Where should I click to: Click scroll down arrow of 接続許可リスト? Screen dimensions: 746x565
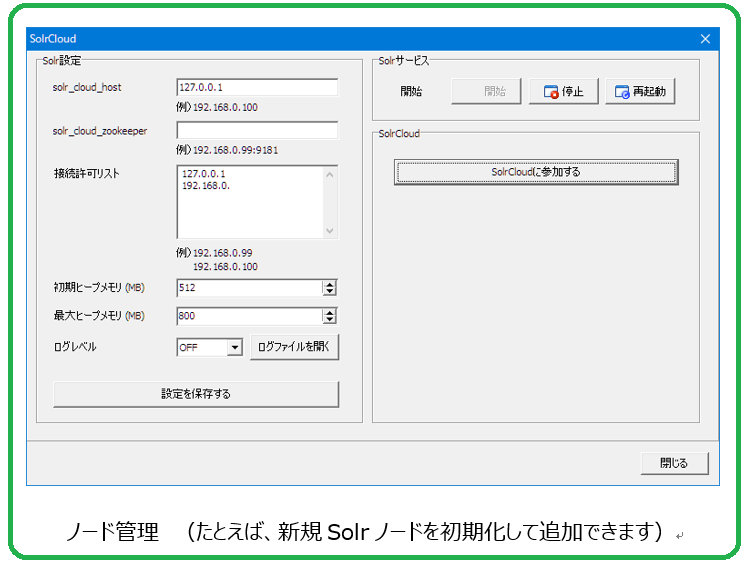[x=330, y=231]
